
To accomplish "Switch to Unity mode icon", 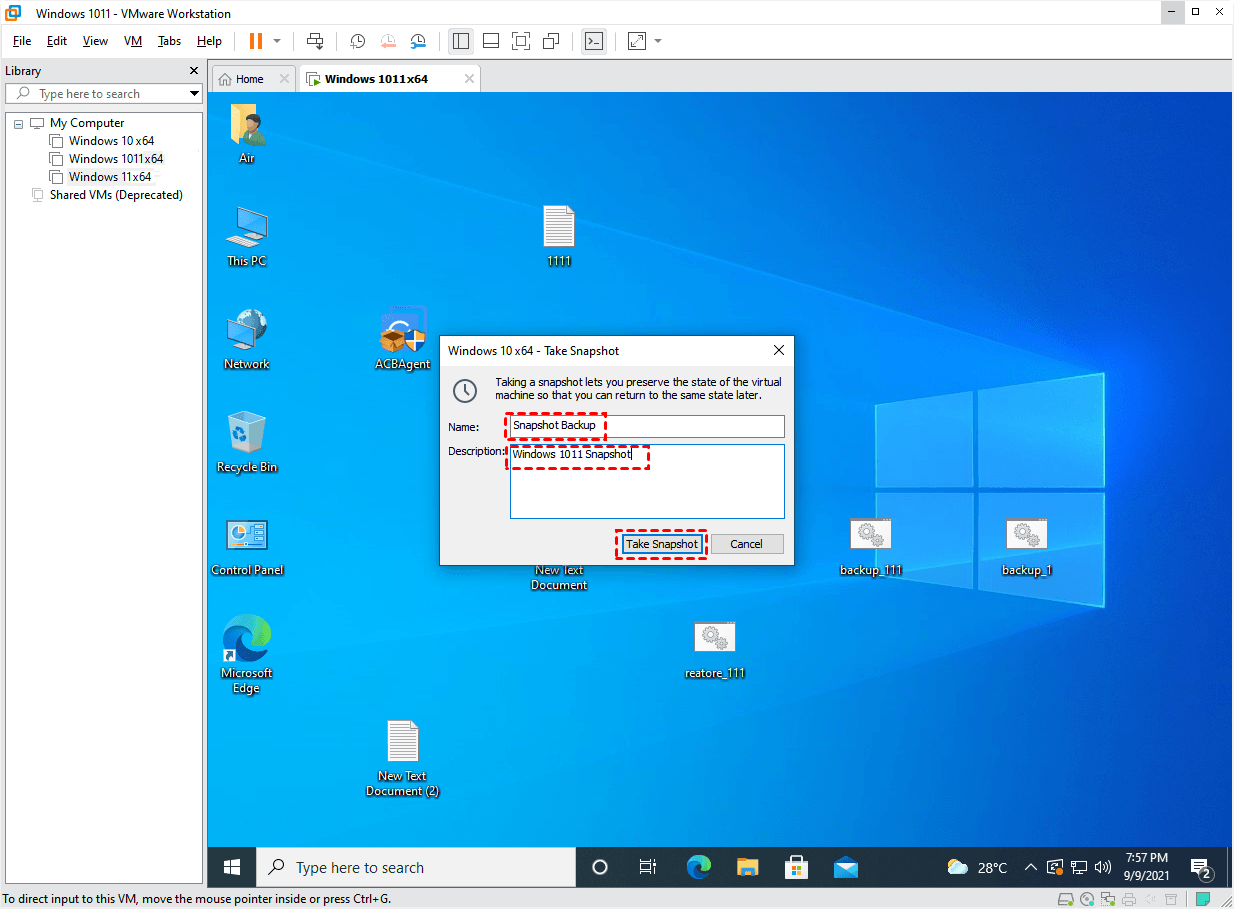I will coord(551,41).
